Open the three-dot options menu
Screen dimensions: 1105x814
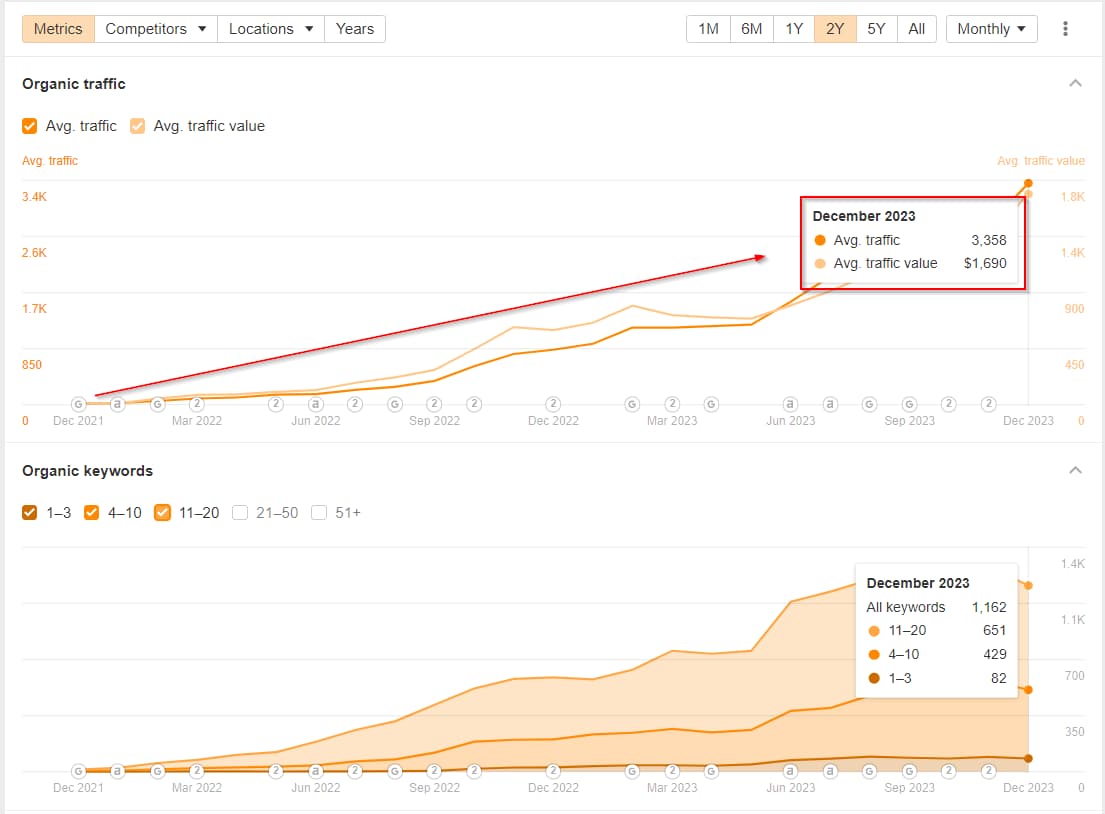1065,28
